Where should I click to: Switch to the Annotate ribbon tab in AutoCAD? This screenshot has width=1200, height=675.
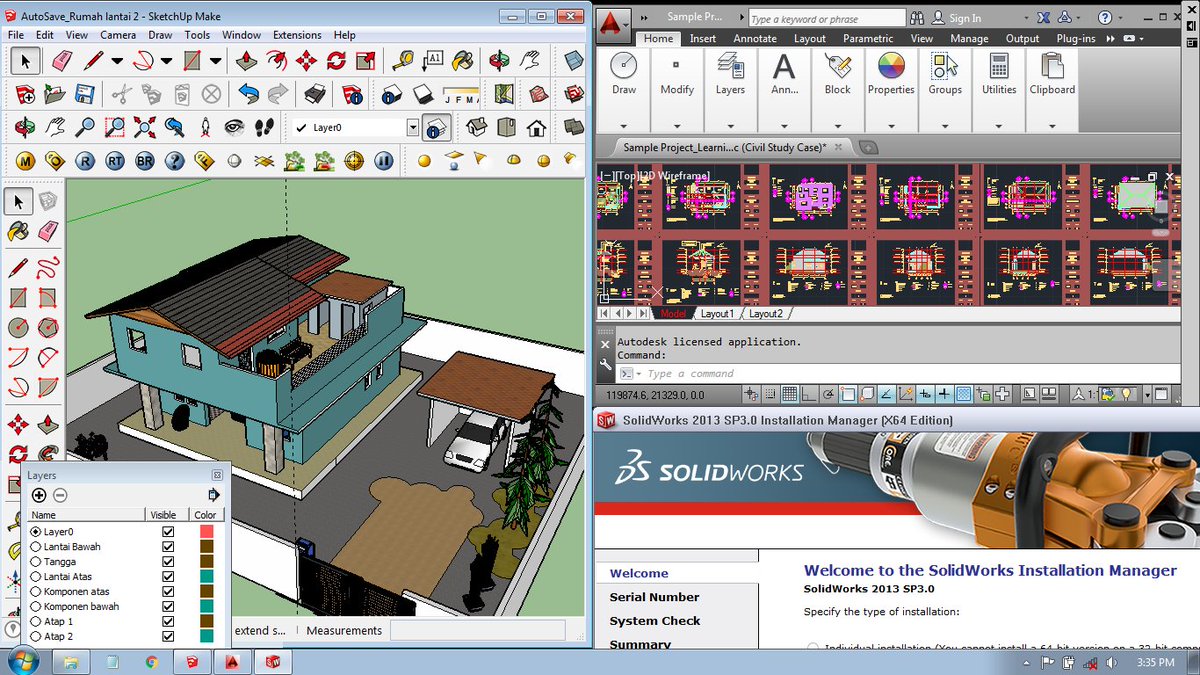pos(755,39)
